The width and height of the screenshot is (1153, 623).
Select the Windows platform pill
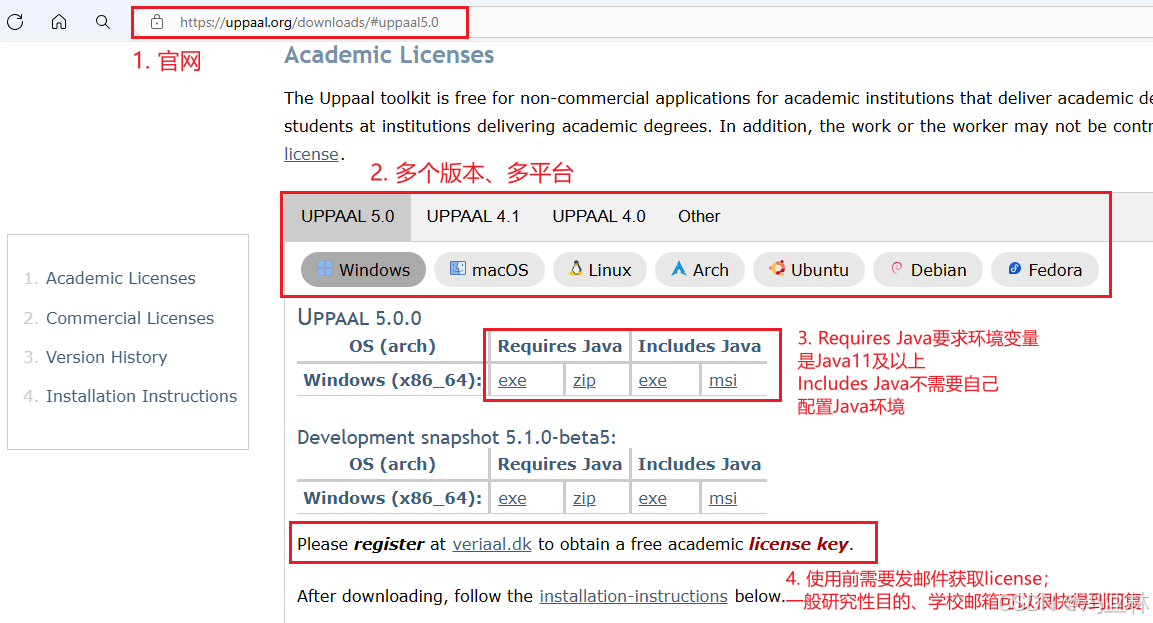click(x=363, y=270)
